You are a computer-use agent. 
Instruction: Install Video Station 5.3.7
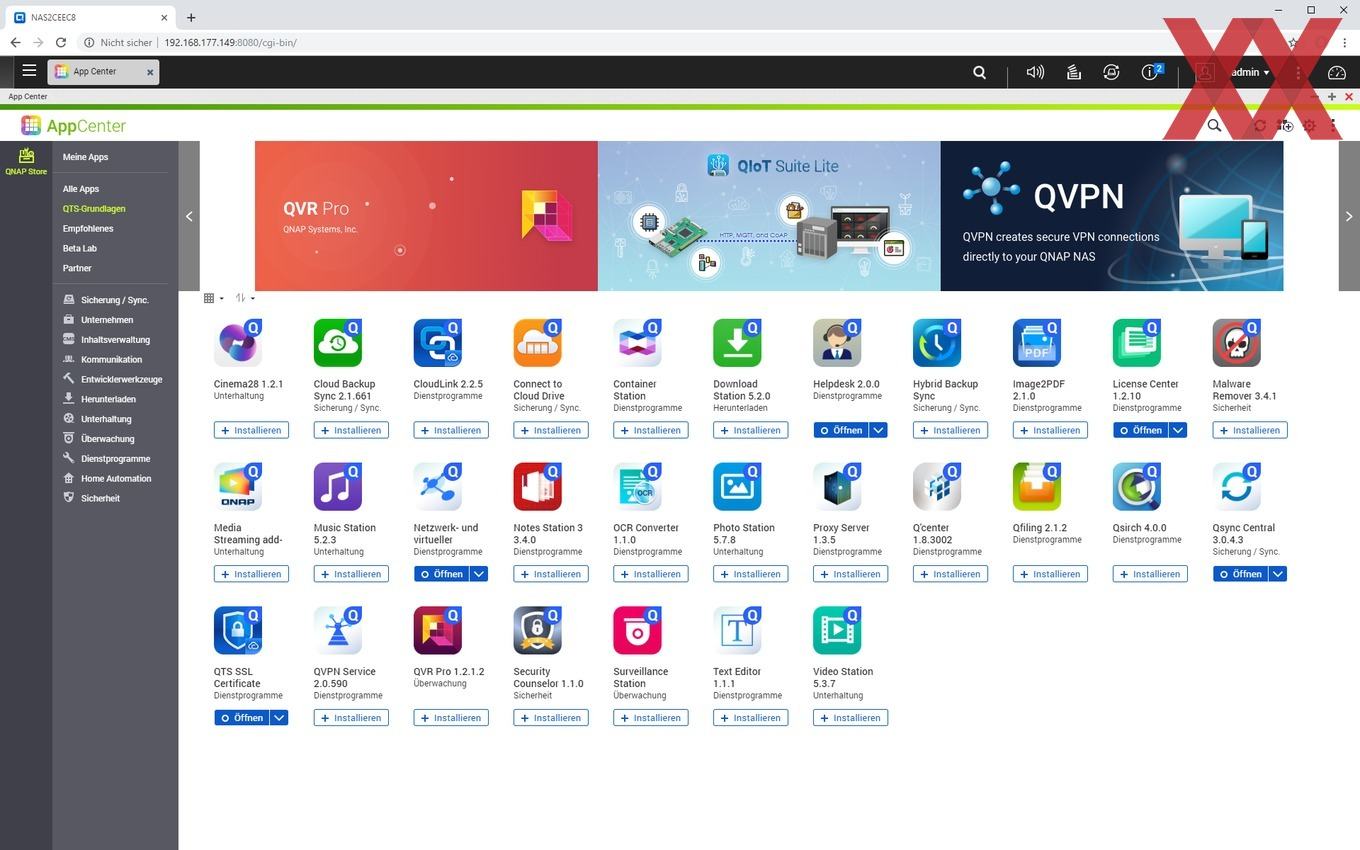pos(851,718)
